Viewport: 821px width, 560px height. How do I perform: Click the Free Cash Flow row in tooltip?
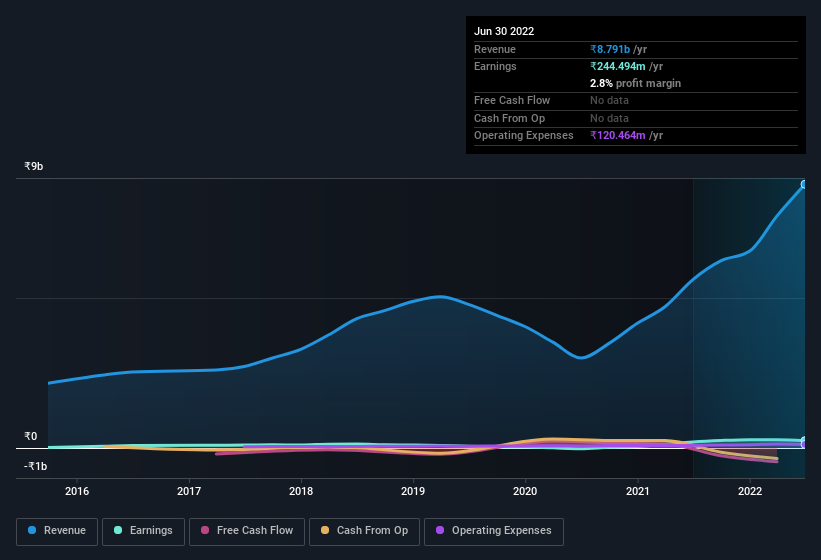pos(636,100)
